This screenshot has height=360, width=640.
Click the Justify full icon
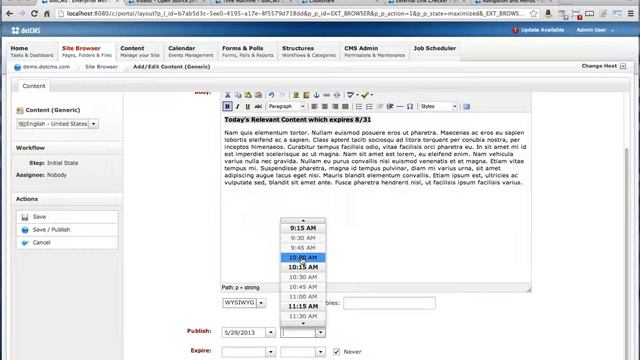[x=345, y=107]
